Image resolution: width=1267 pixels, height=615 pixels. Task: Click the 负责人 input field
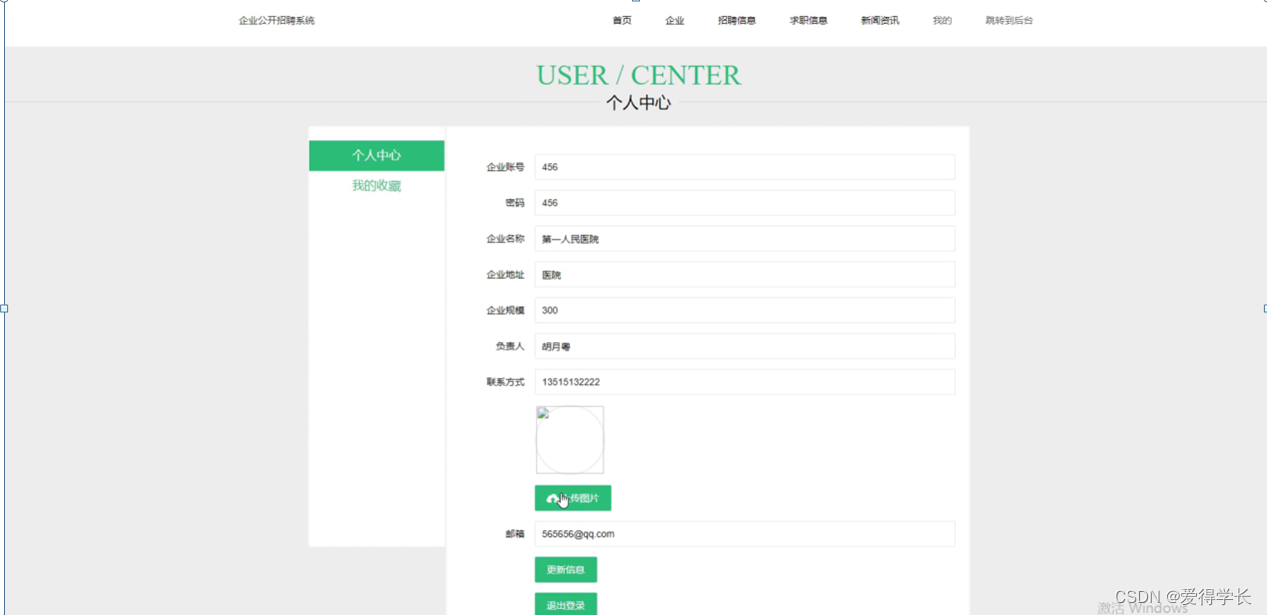tap(745, 346)
